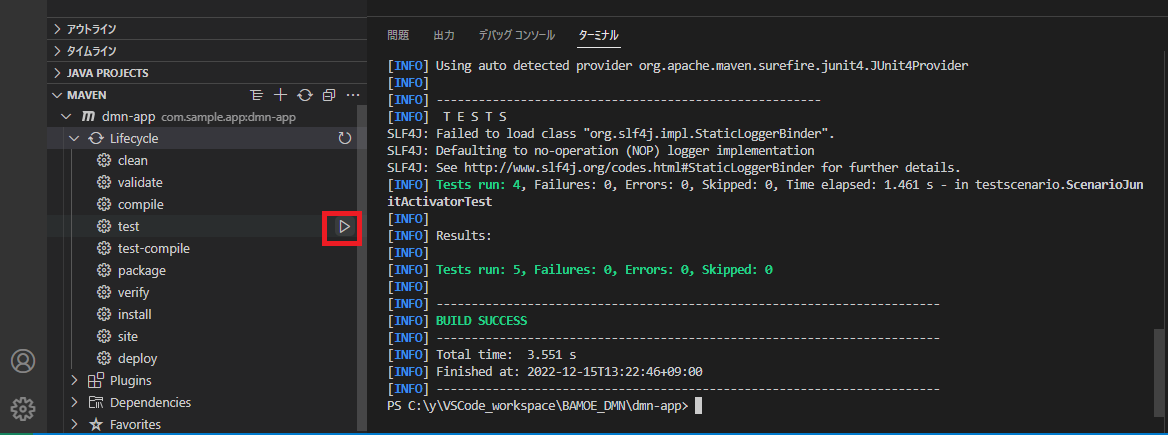Screen dimensions: 1168x435
Task: Switch to the デバッグ コンソール tab
Action: coord(516,35)
